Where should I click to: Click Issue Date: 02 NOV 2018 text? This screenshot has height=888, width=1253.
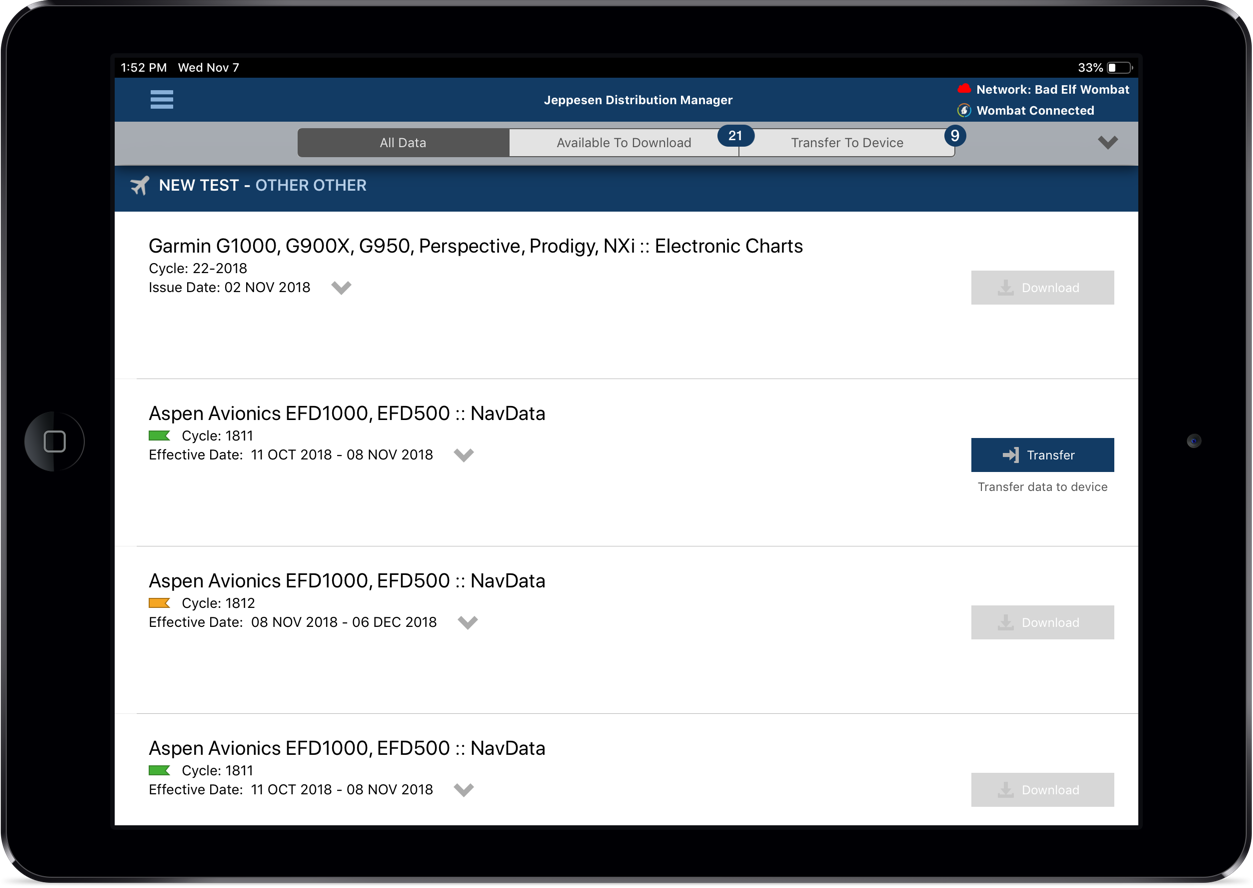pyautogui.click(x=229, y=288)
